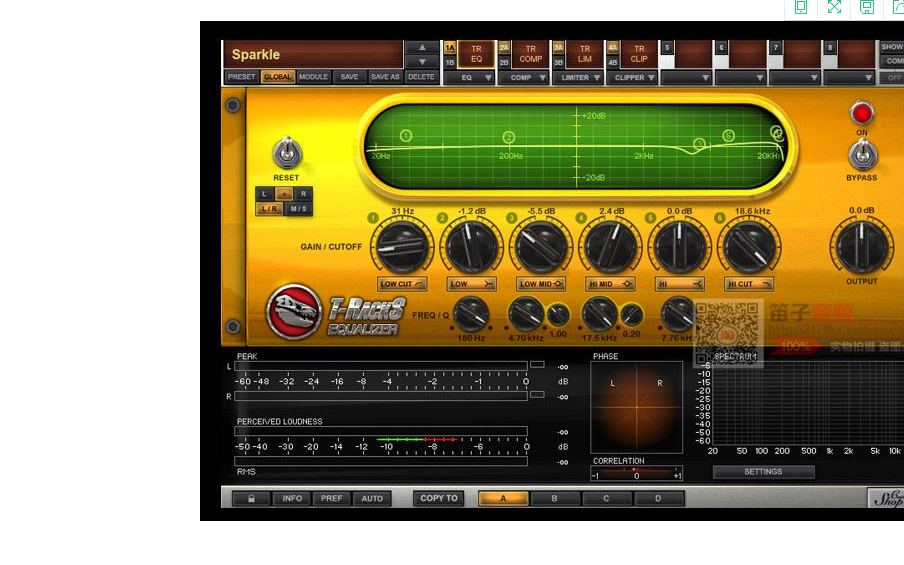The width and height of the screenshot is (904, 565).
Task: Open the LIMITER module dropdown
Action: [x=578, y=77]
